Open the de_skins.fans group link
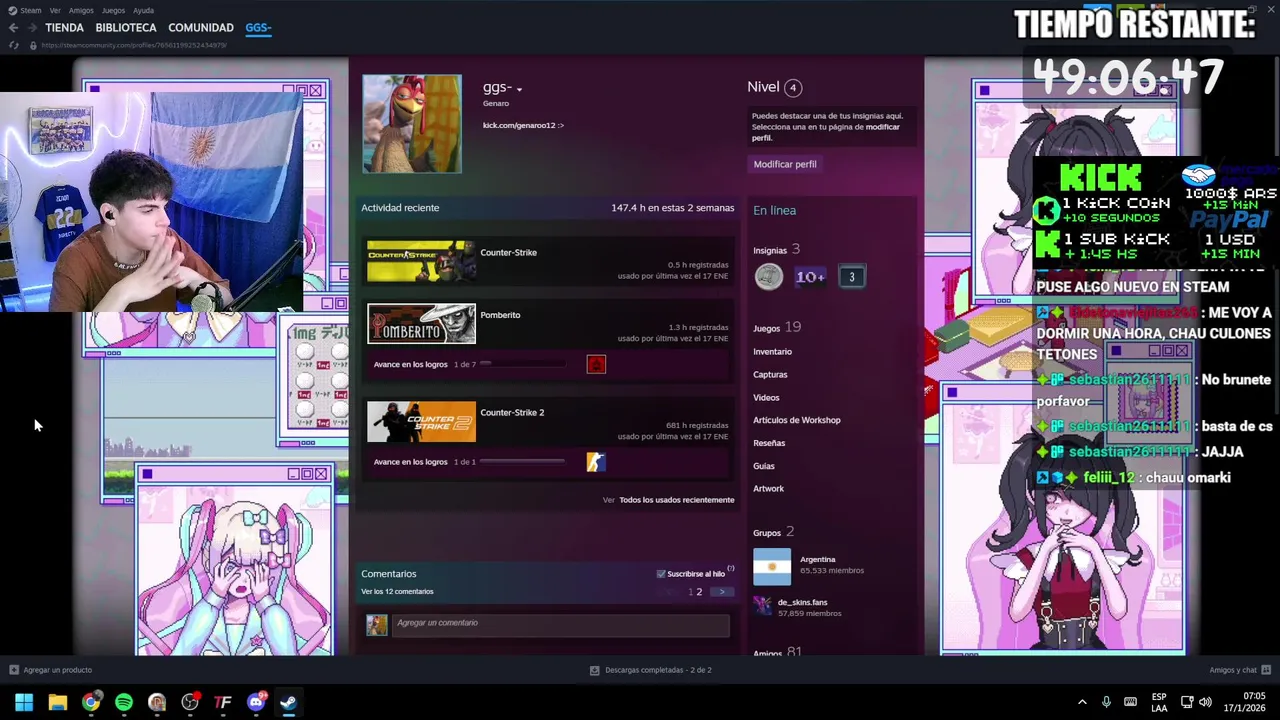 click(x=802, y=603)
